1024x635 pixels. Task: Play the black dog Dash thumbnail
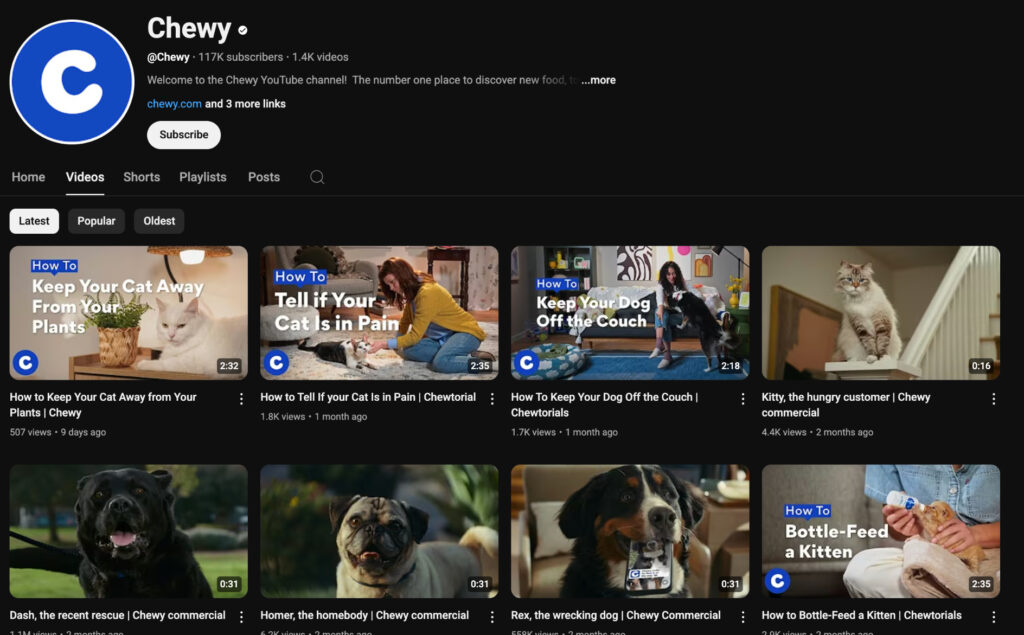click(129, 531)
